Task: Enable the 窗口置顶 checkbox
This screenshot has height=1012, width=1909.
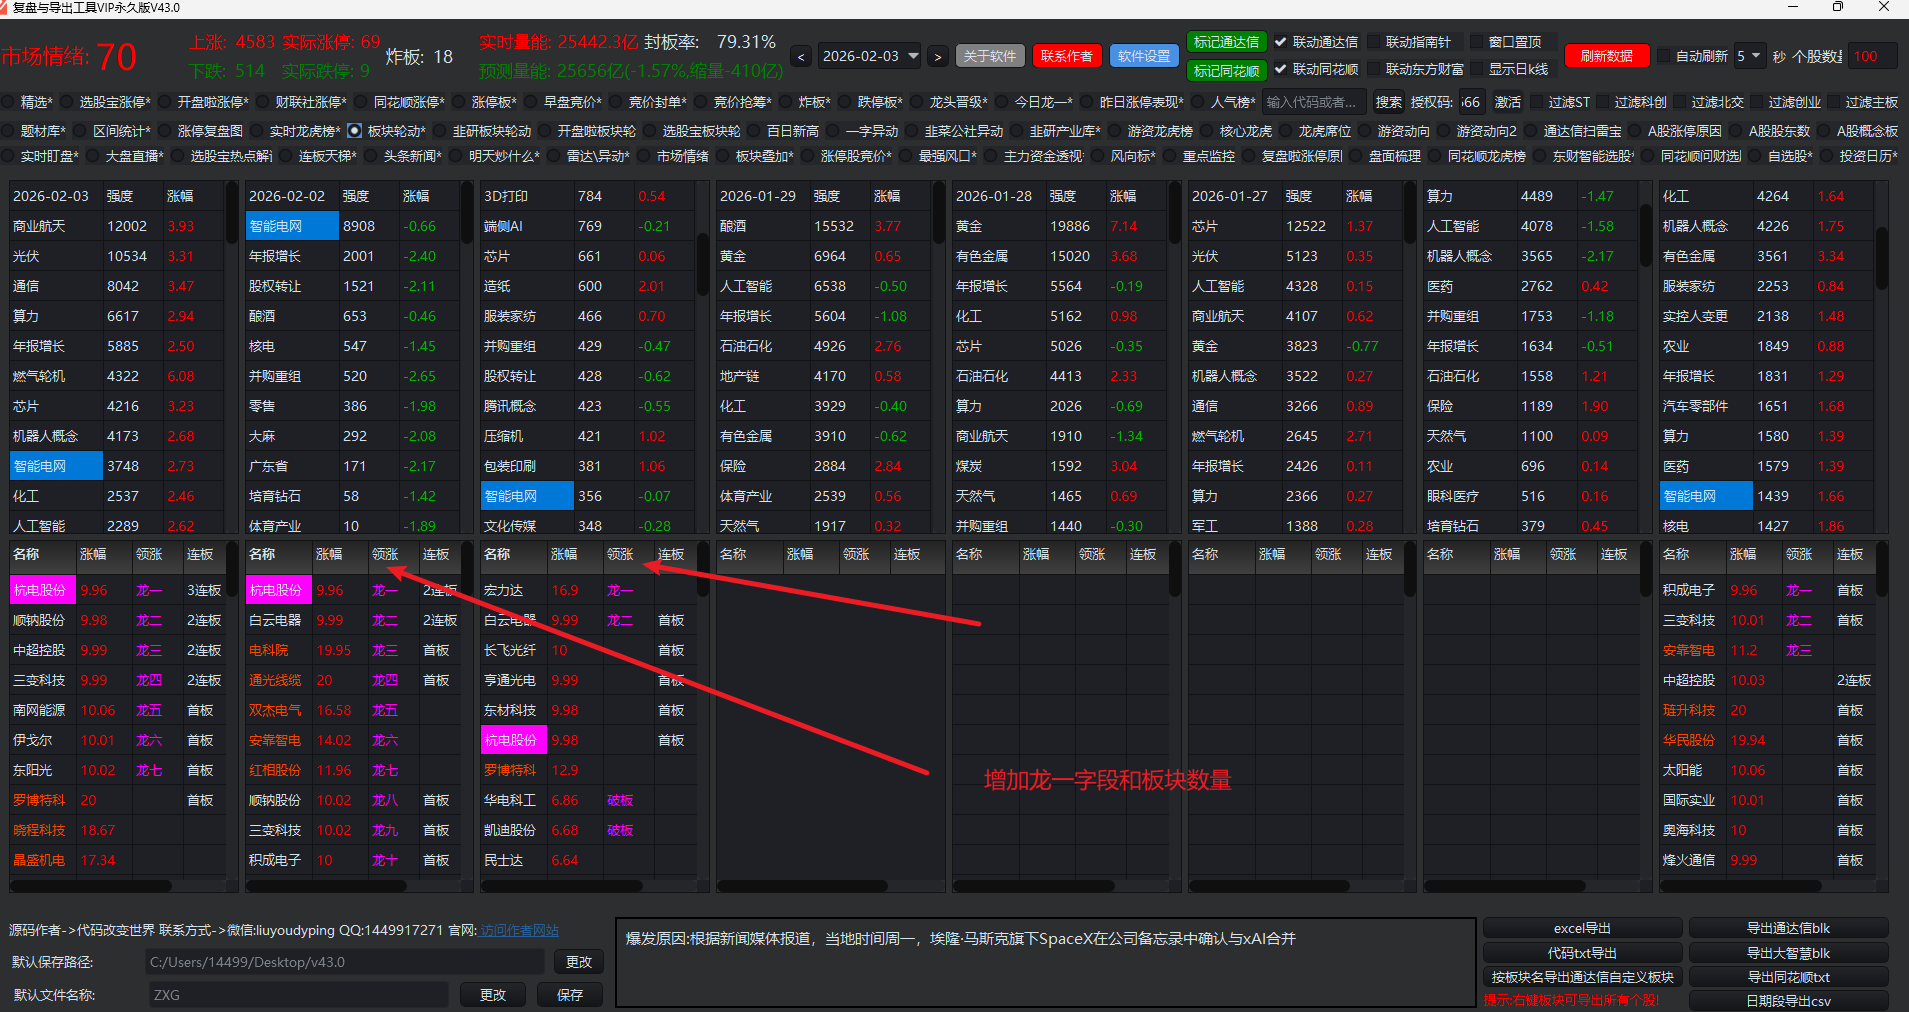Action: pyautogui.click(x=1476, y=42)
